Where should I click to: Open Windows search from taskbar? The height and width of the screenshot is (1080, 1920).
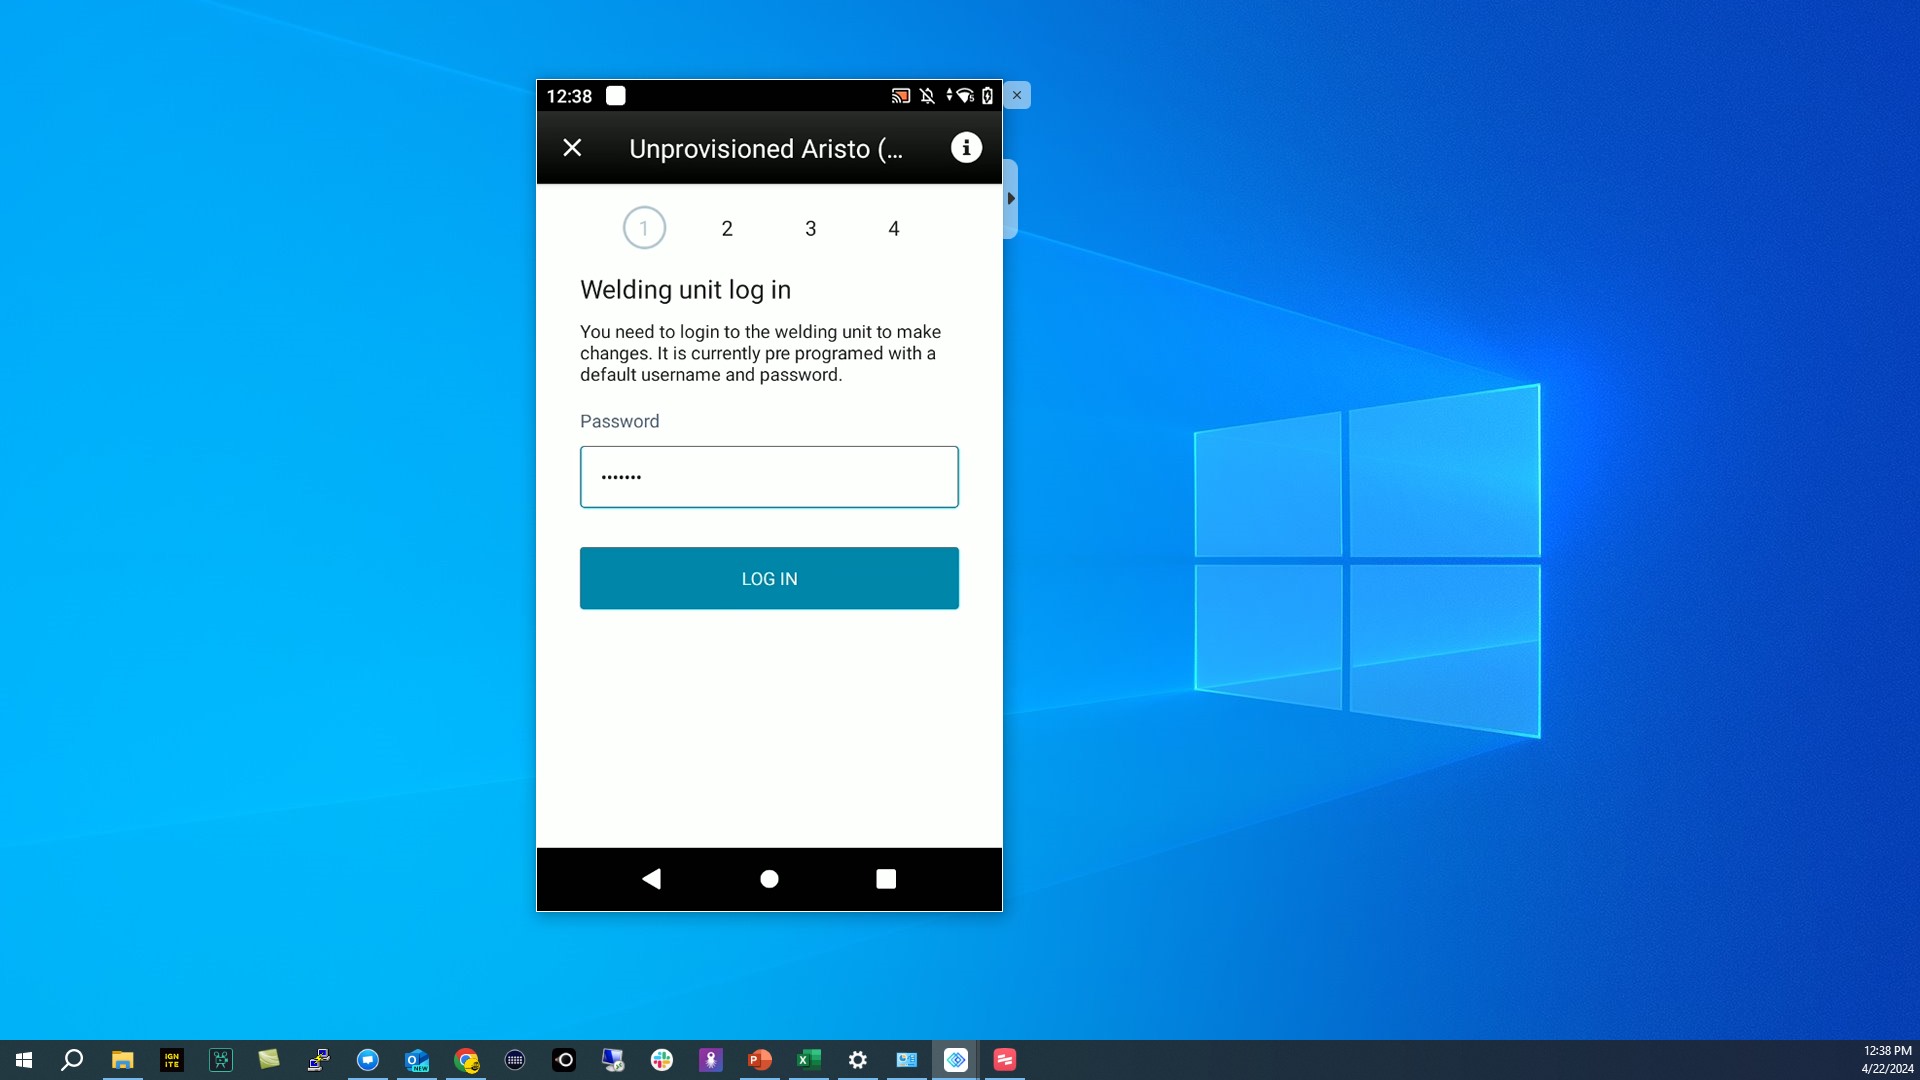[72, 1060]
